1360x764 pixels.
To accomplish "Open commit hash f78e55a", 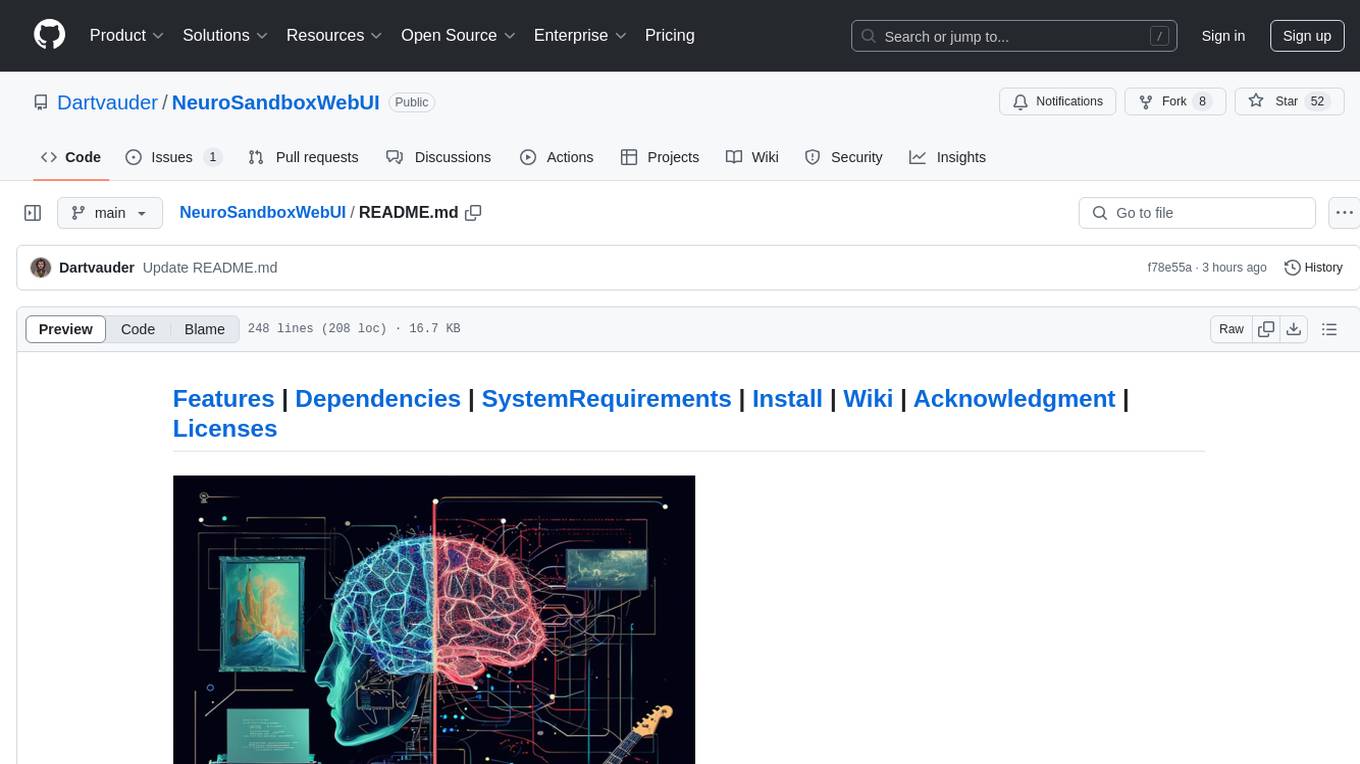I will (x=1170, y=268).
